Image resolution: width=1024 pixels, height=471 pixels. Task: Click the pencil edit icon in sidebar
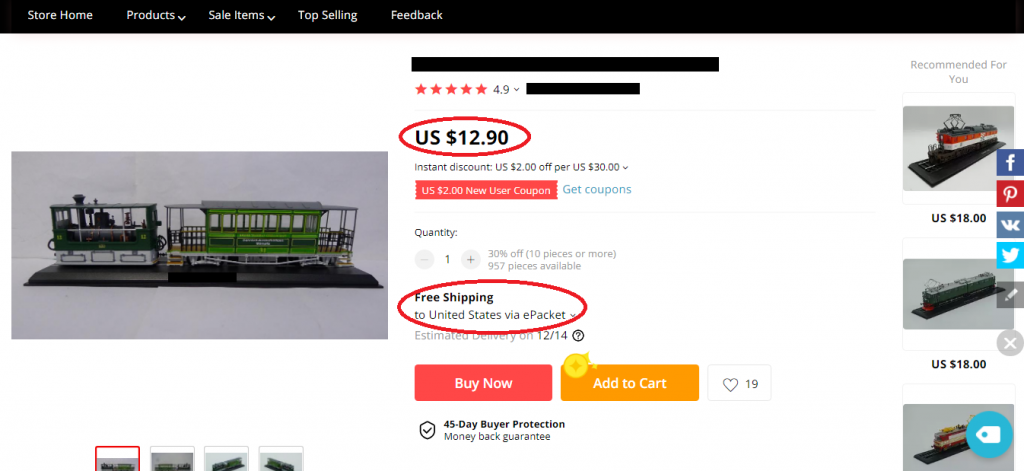click(x=1010, y=294)
